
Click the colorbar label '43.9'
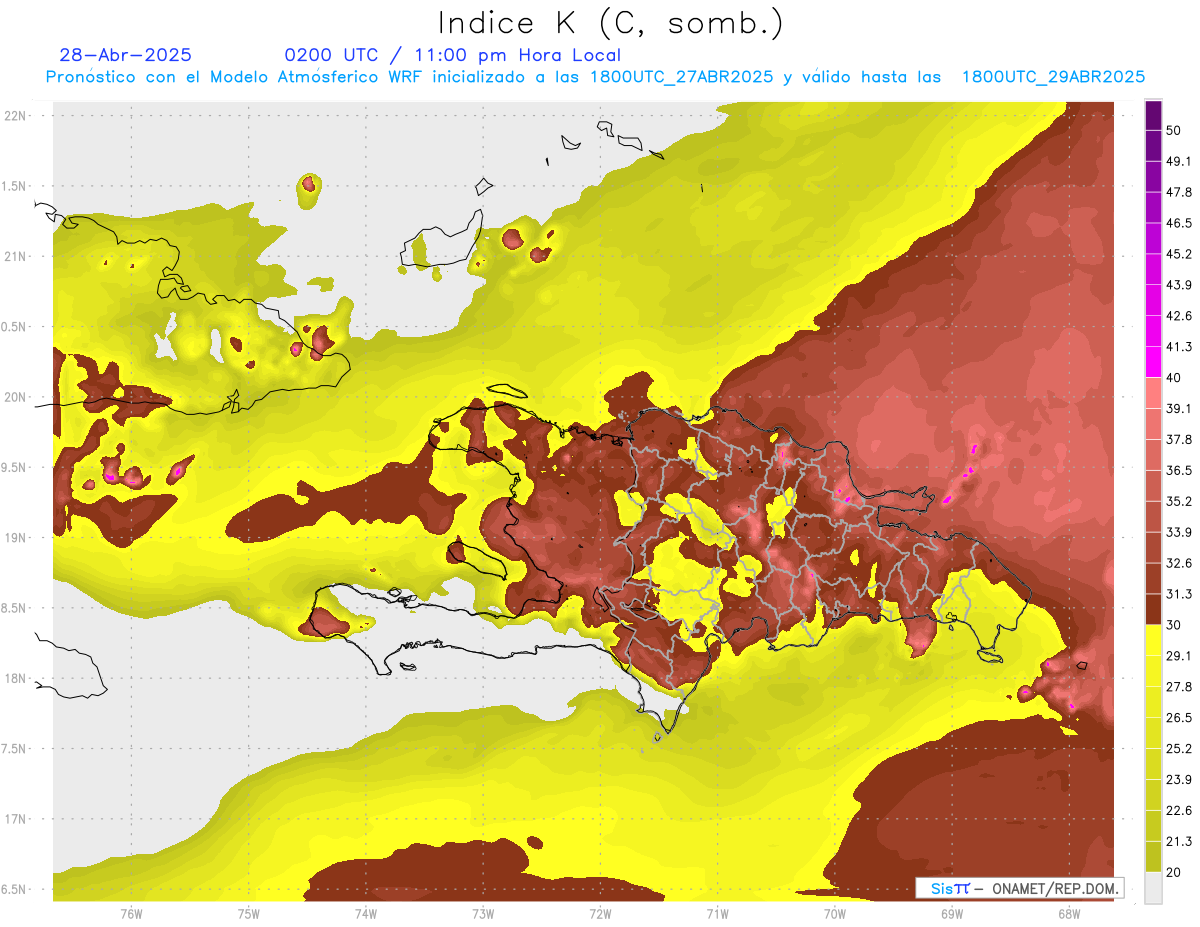(1178, 285)
